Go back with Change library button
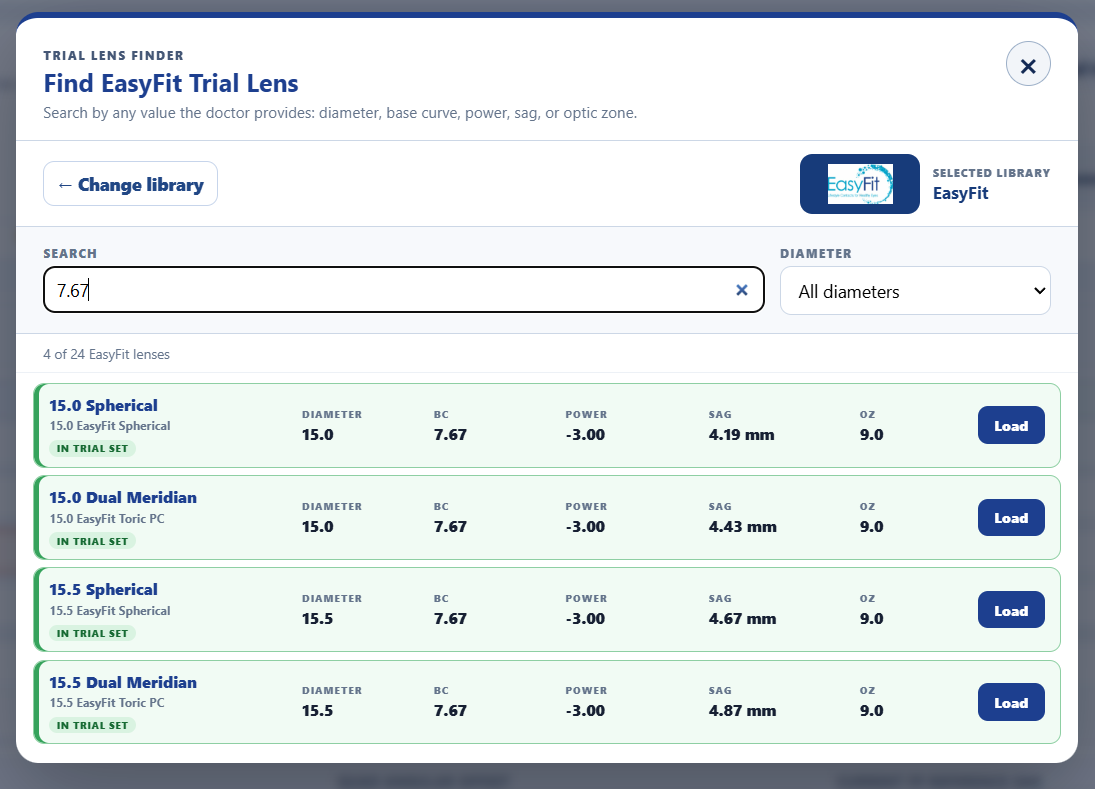 click(131, 184)
